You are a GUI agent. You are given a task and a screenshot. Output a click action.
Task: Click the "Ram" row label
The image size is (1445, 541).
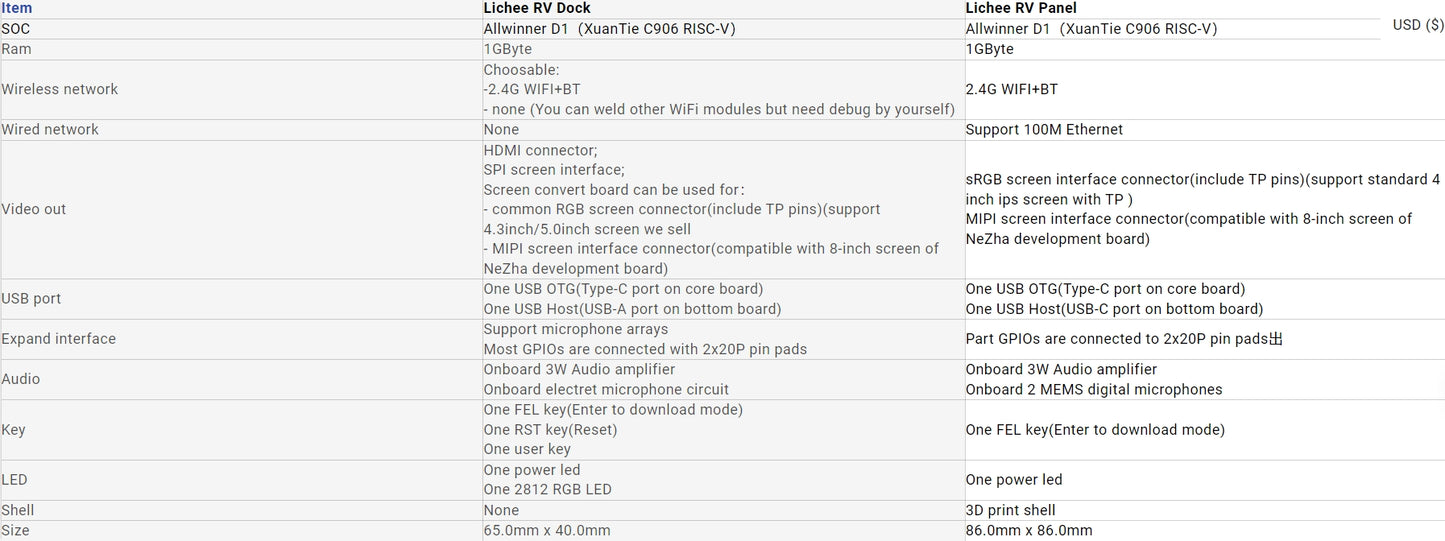pyautogui.click(x=16, y=49)
